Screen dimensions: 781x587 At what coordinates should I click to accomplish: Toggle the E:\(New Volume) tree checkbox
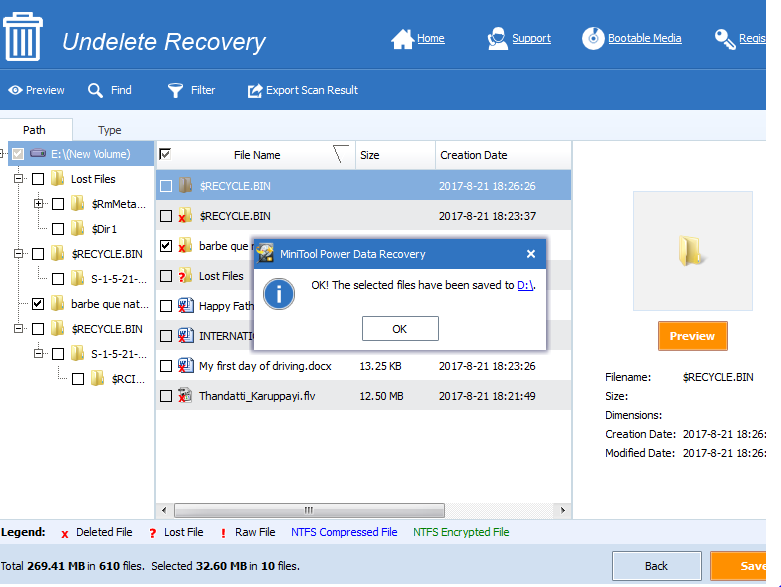18,153
